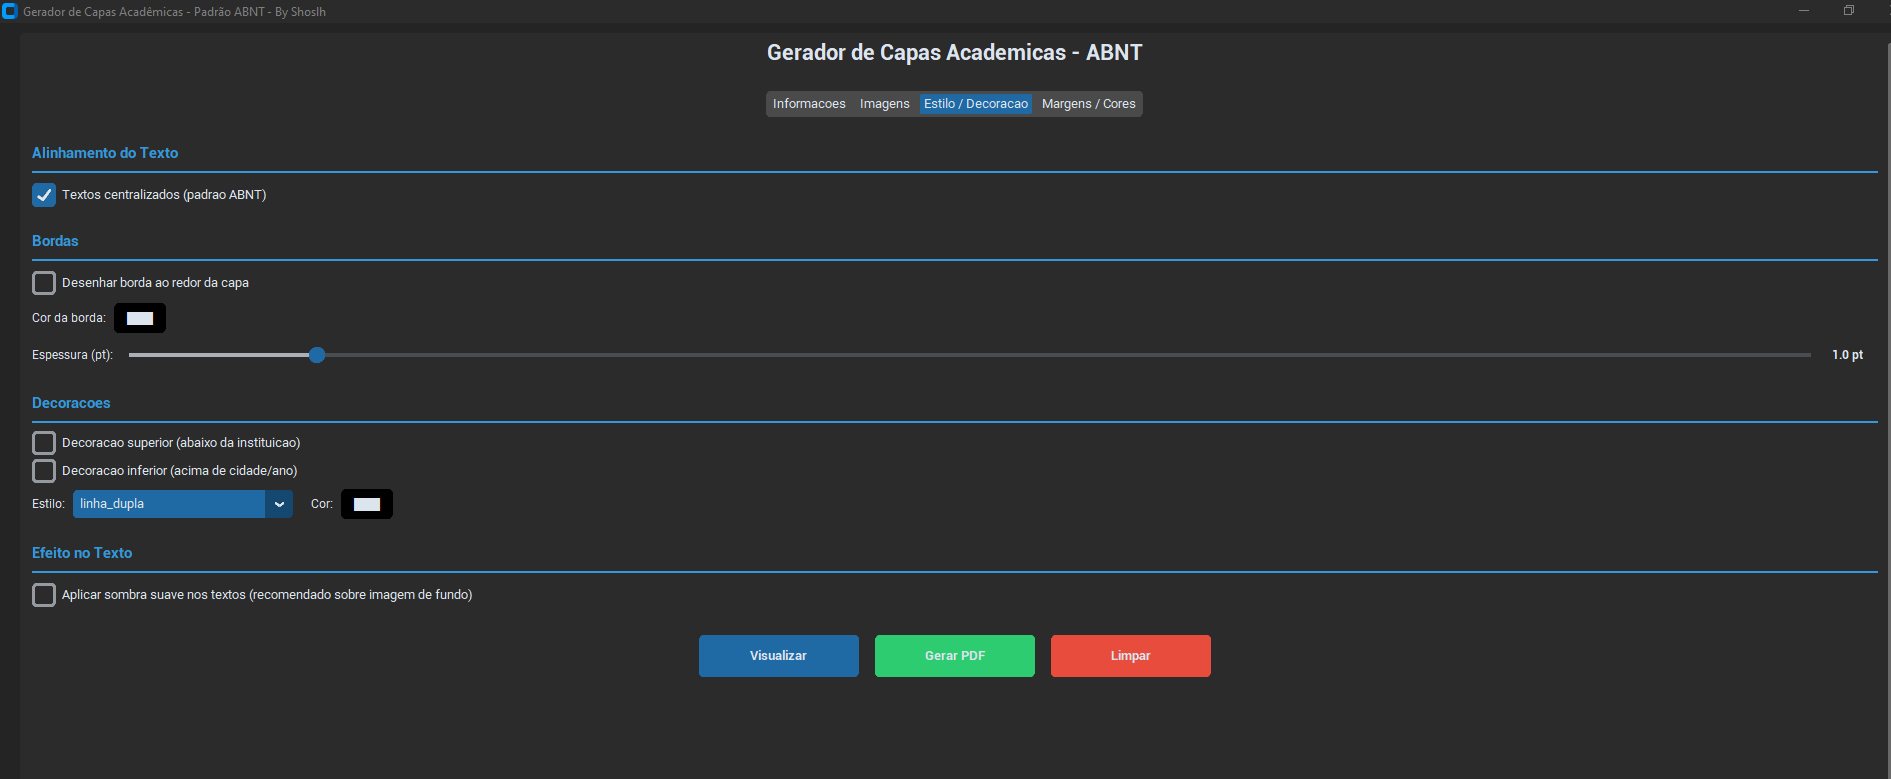1891x779 pixels.
Task: Open the Estilo dropdown arrow
Action: (279, 504)
